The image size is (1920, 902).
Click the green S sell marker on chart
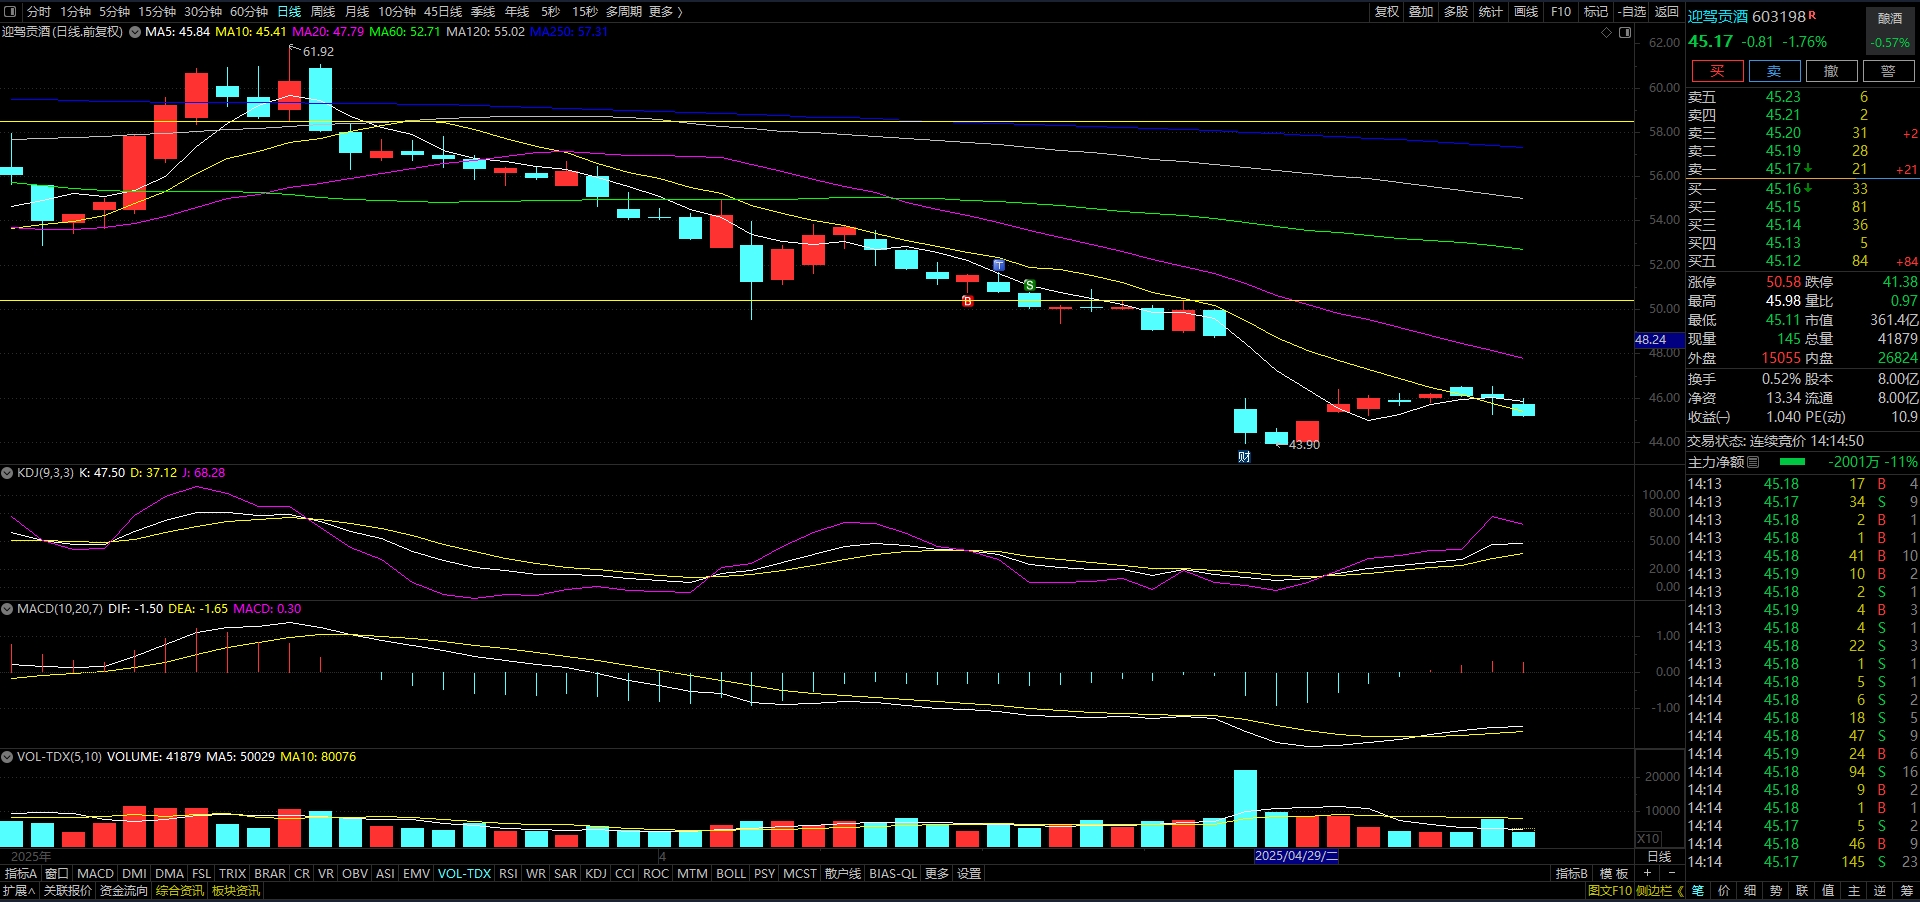[x=1029, y=286]
